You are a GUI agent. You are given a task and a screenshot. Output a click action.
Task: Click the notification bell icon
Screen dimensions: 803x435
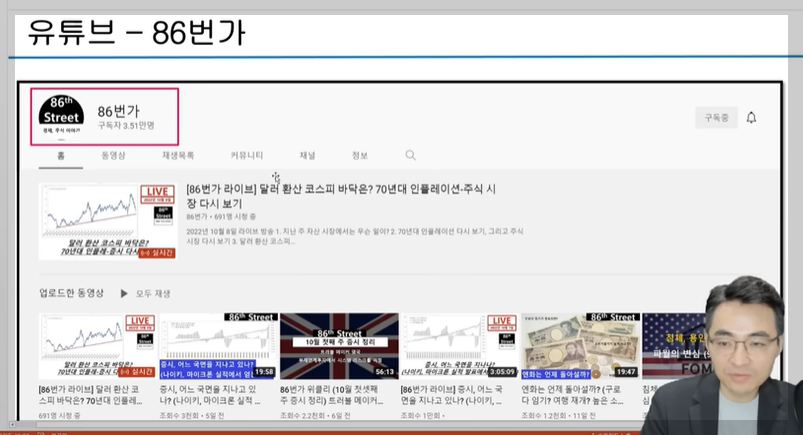click(751, 118)
